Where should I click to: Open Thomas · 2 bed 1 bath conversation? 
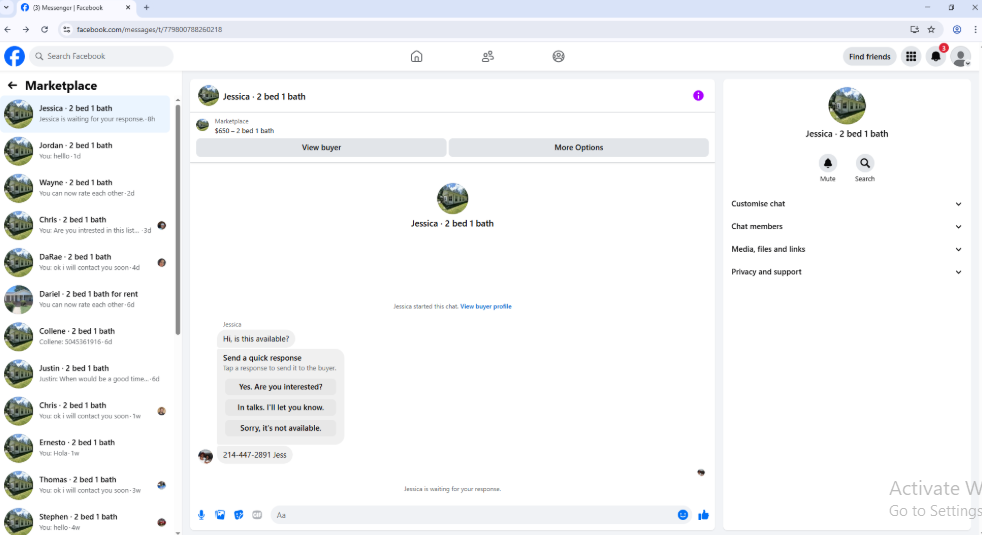pos(86,485)
